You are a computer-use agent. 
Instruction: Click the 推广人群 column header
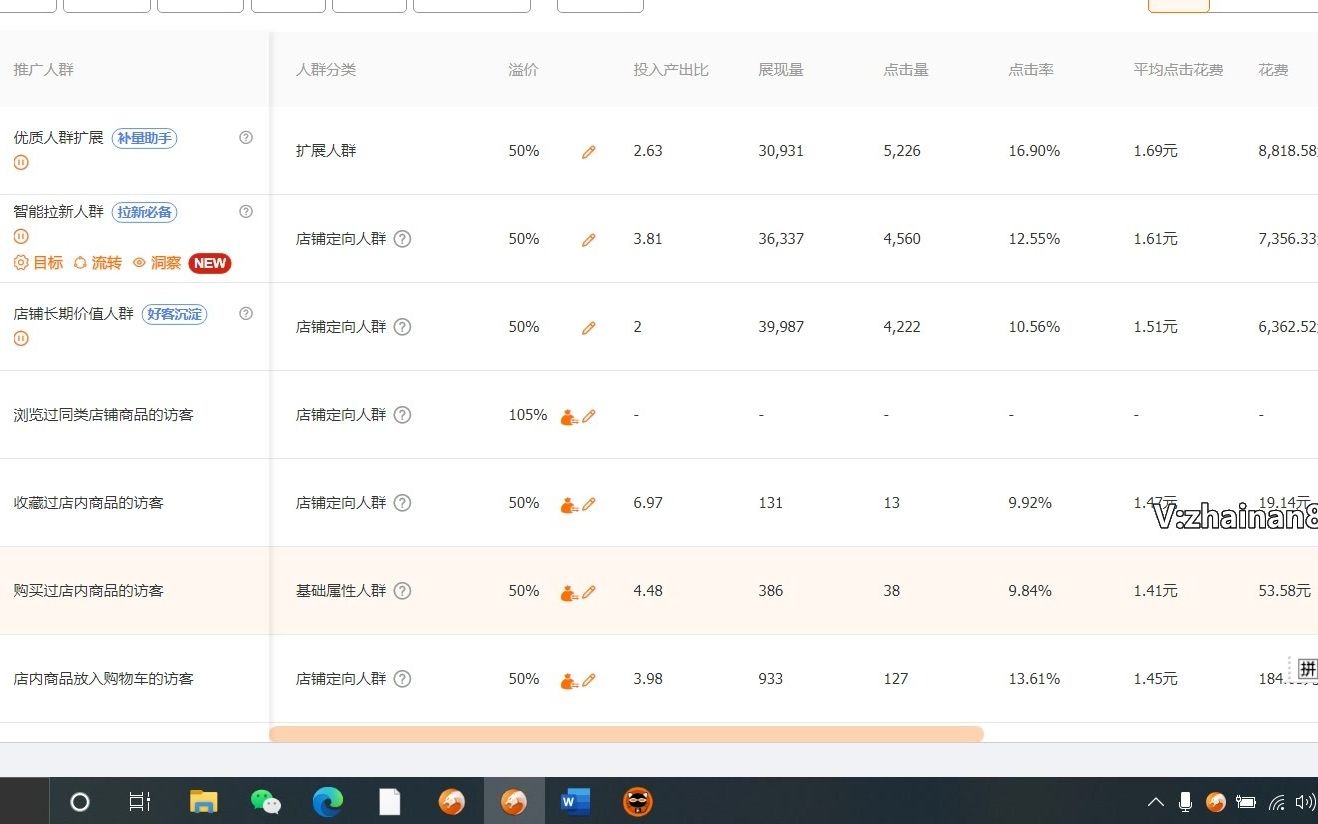(44, 70)
